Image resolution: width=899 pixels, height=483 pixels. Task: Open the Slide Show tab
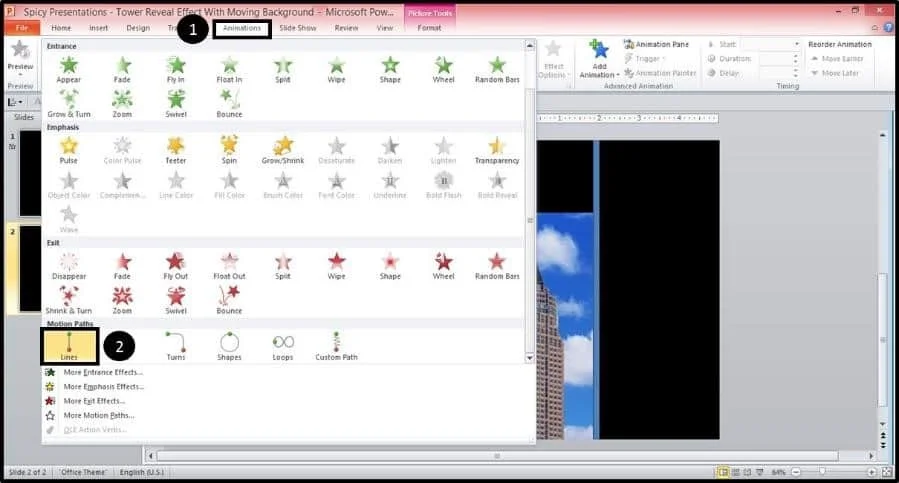[x=298, y=28]
